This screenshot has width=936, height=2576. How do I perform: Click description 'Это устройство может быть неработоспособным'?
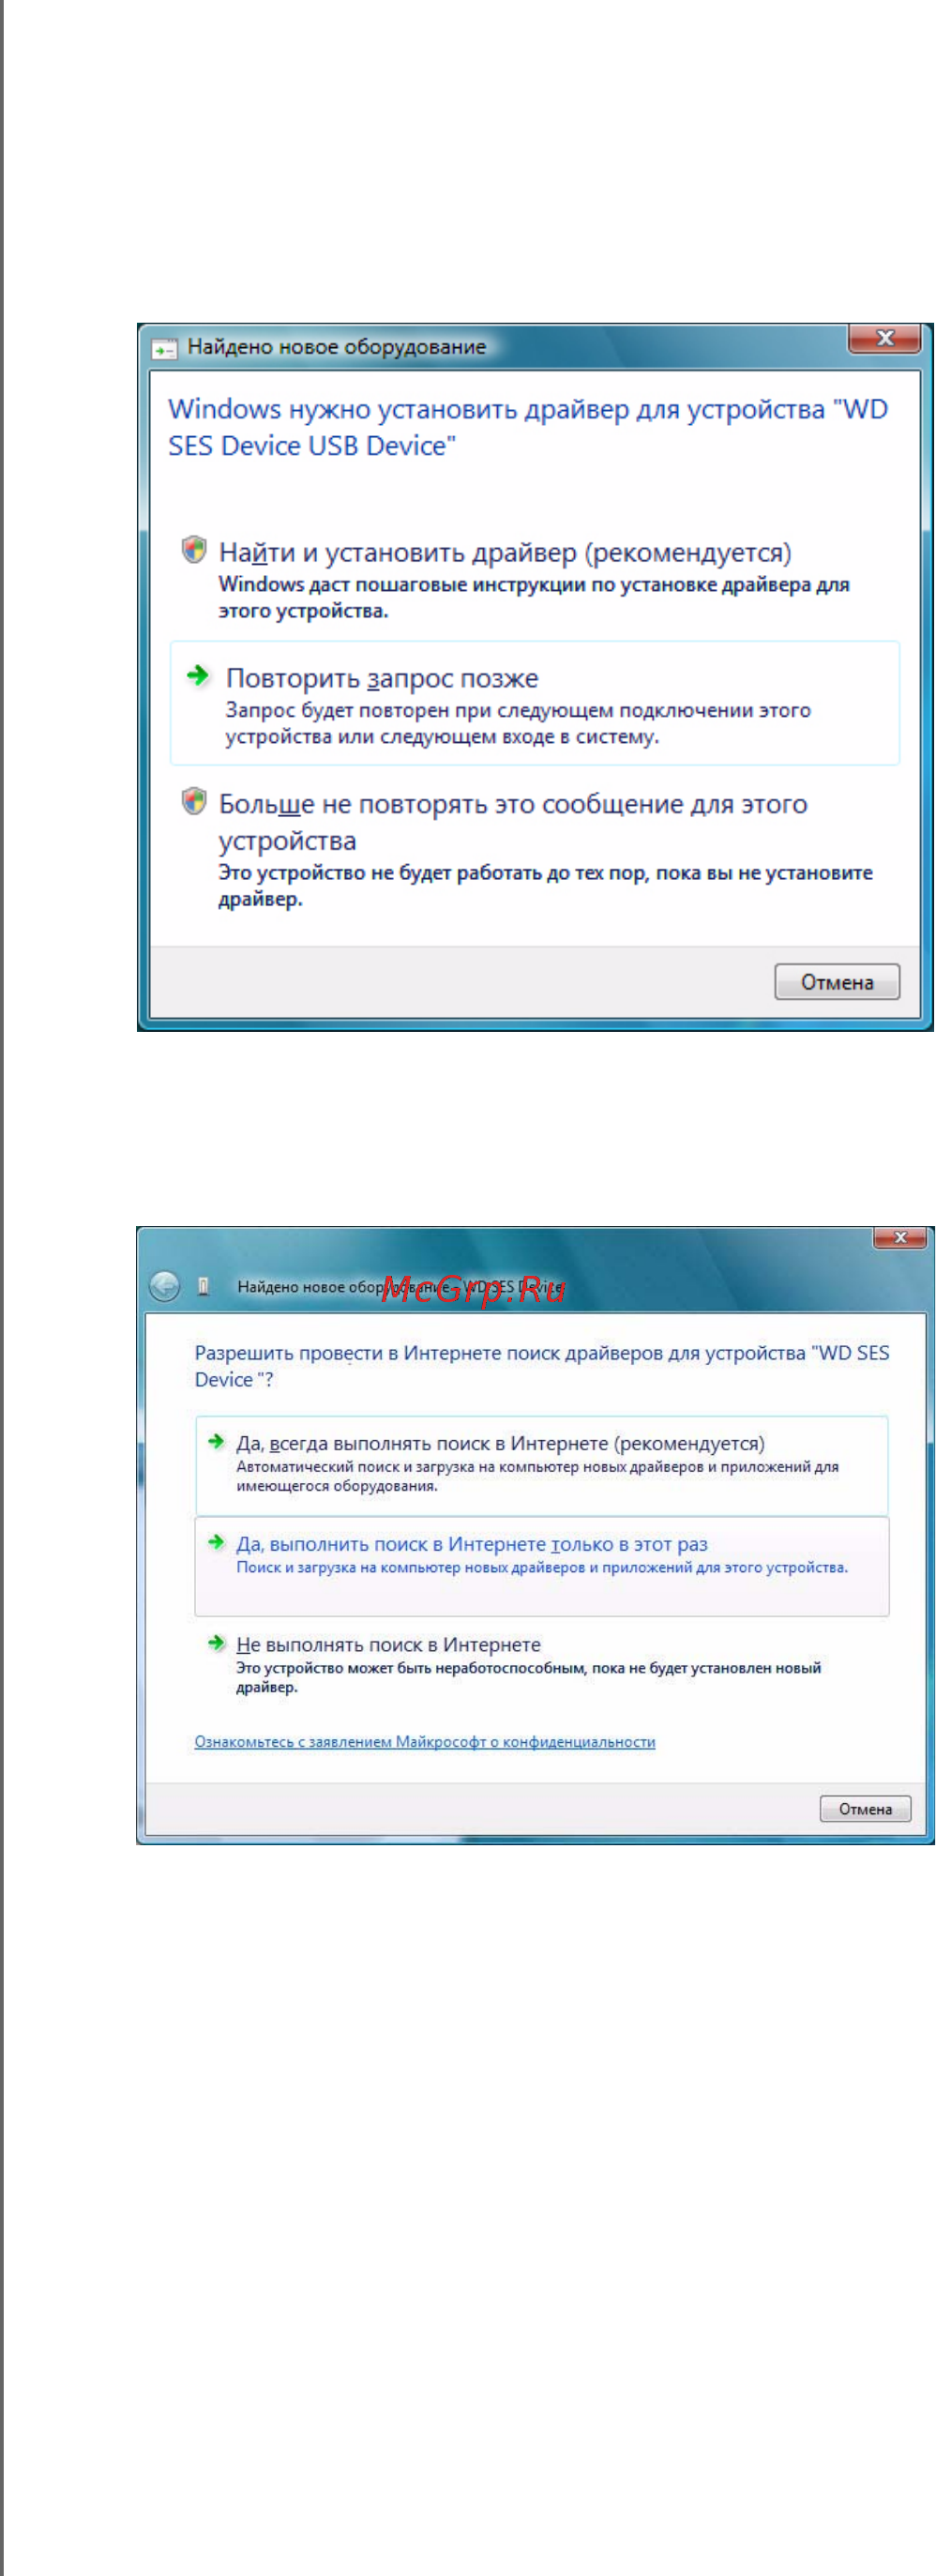(528, 1677)
